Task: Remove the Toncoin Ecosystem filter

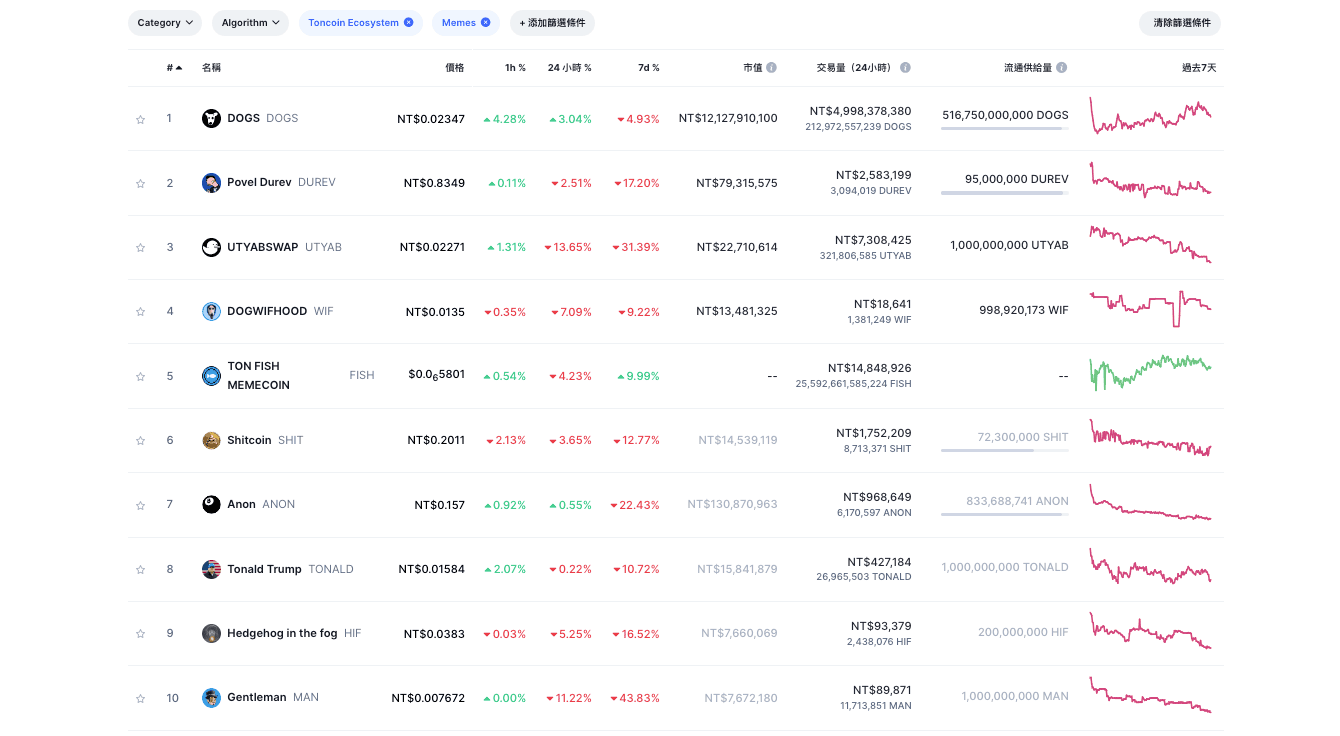Action: click(x=408, y=22)
